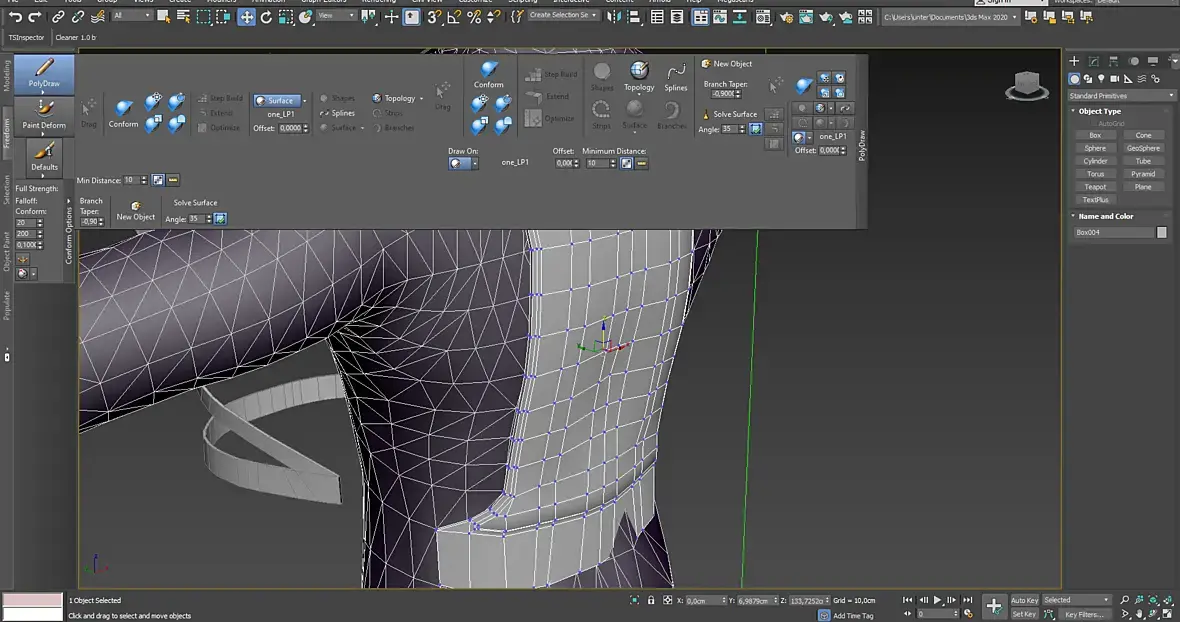Image resolution: width=1180 pixels, height=622 pixels.
Task: Click the Redo arrow in main toolbar
Action: tap(35, 17)
